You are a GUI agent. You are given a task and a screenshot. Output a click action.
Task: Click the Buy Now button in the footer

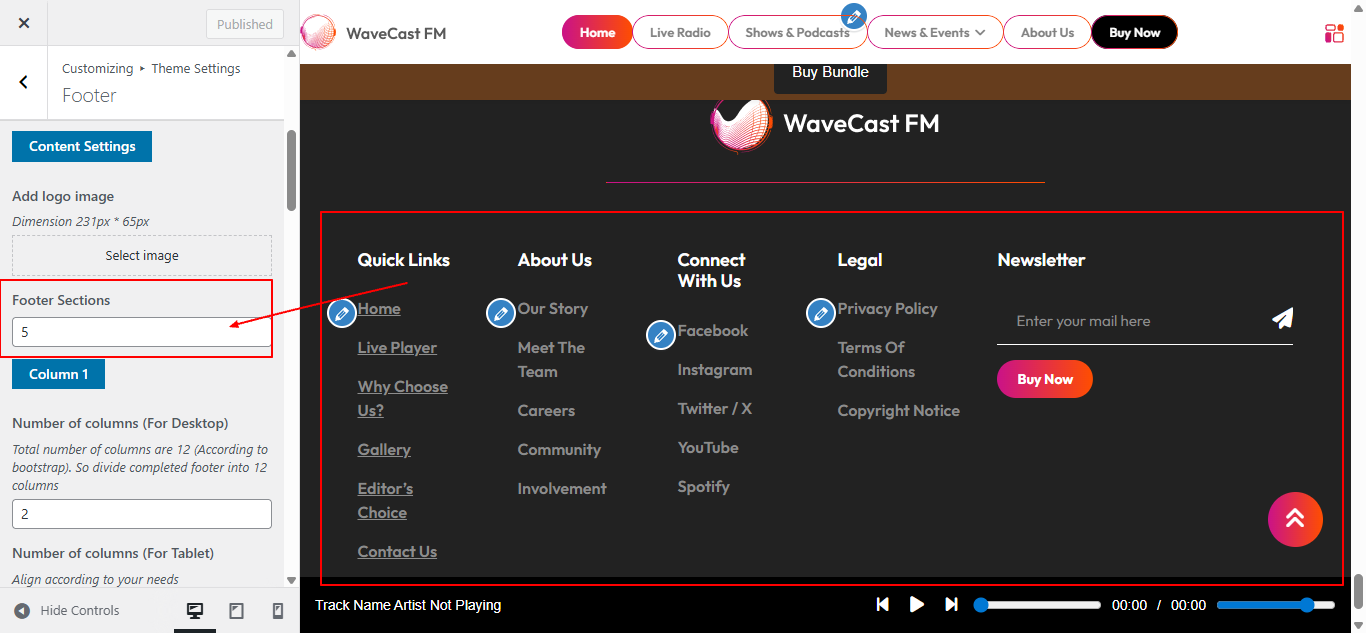[1044, 378]
